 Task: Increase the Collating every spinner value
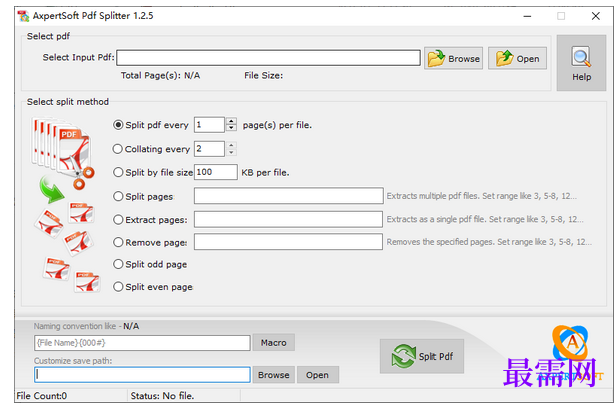click(231, 145)
